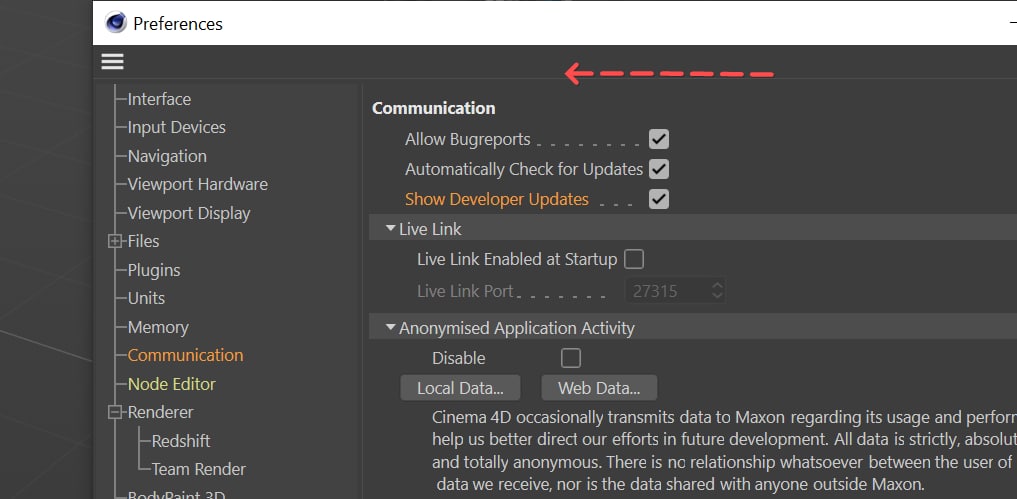Select Input Devices category
Screen dimensions: 1017x499
point(176,127)
